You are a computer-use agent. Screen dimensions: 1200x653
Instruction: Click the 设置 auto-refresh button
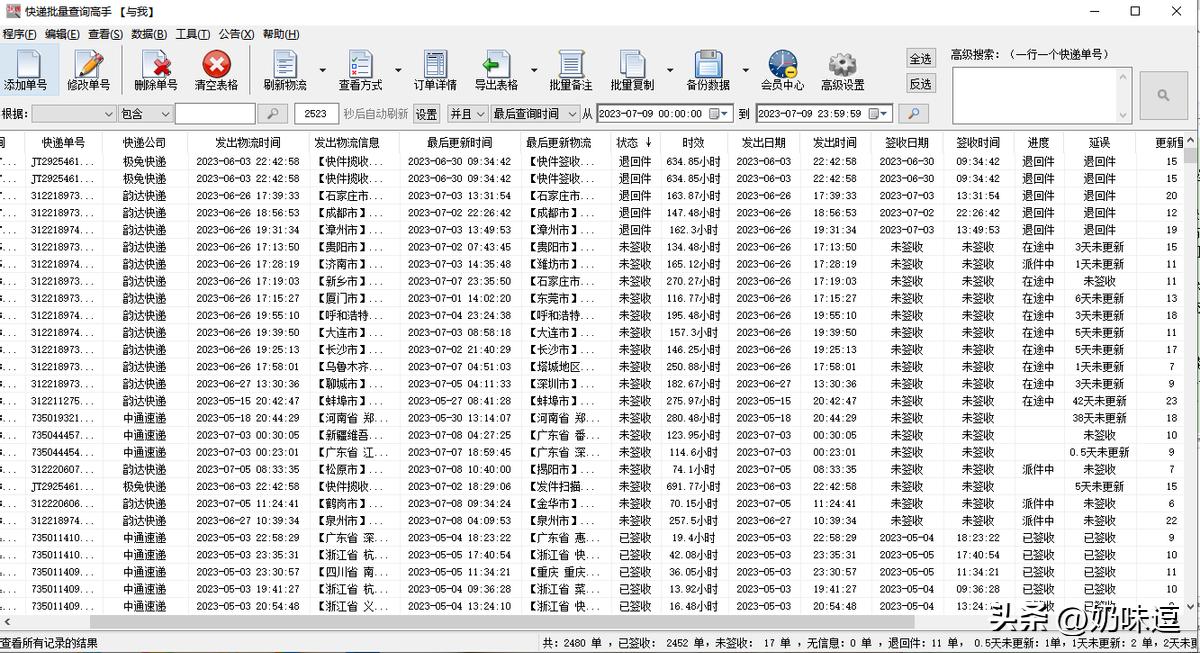click(x=425, y=113)
